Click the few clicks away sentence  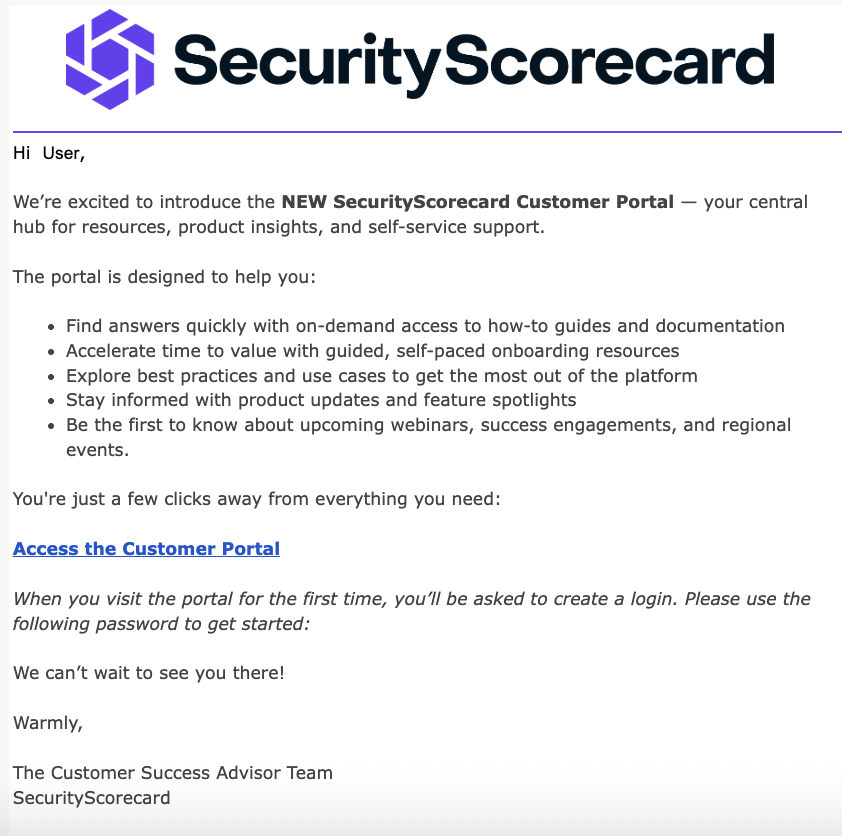257,499
